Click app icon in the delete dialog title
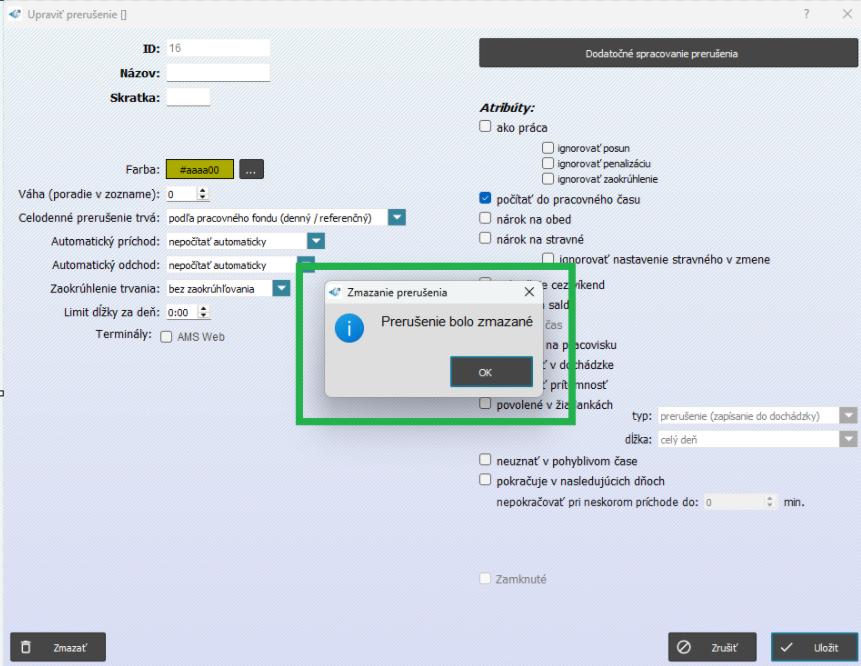 [335, 293]
